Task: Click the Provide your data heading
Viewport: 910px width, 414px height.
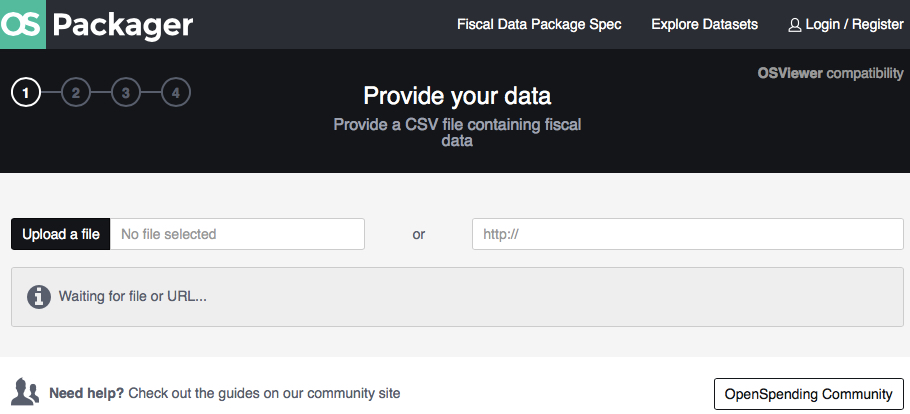Action: click(457, 96)
